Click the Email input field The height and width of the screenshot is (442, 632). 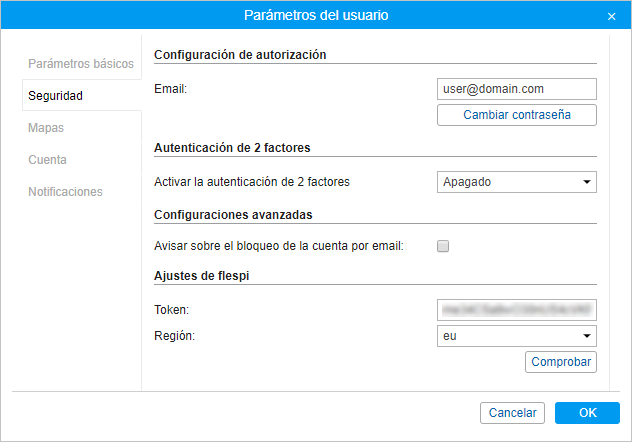coord(516,89)
